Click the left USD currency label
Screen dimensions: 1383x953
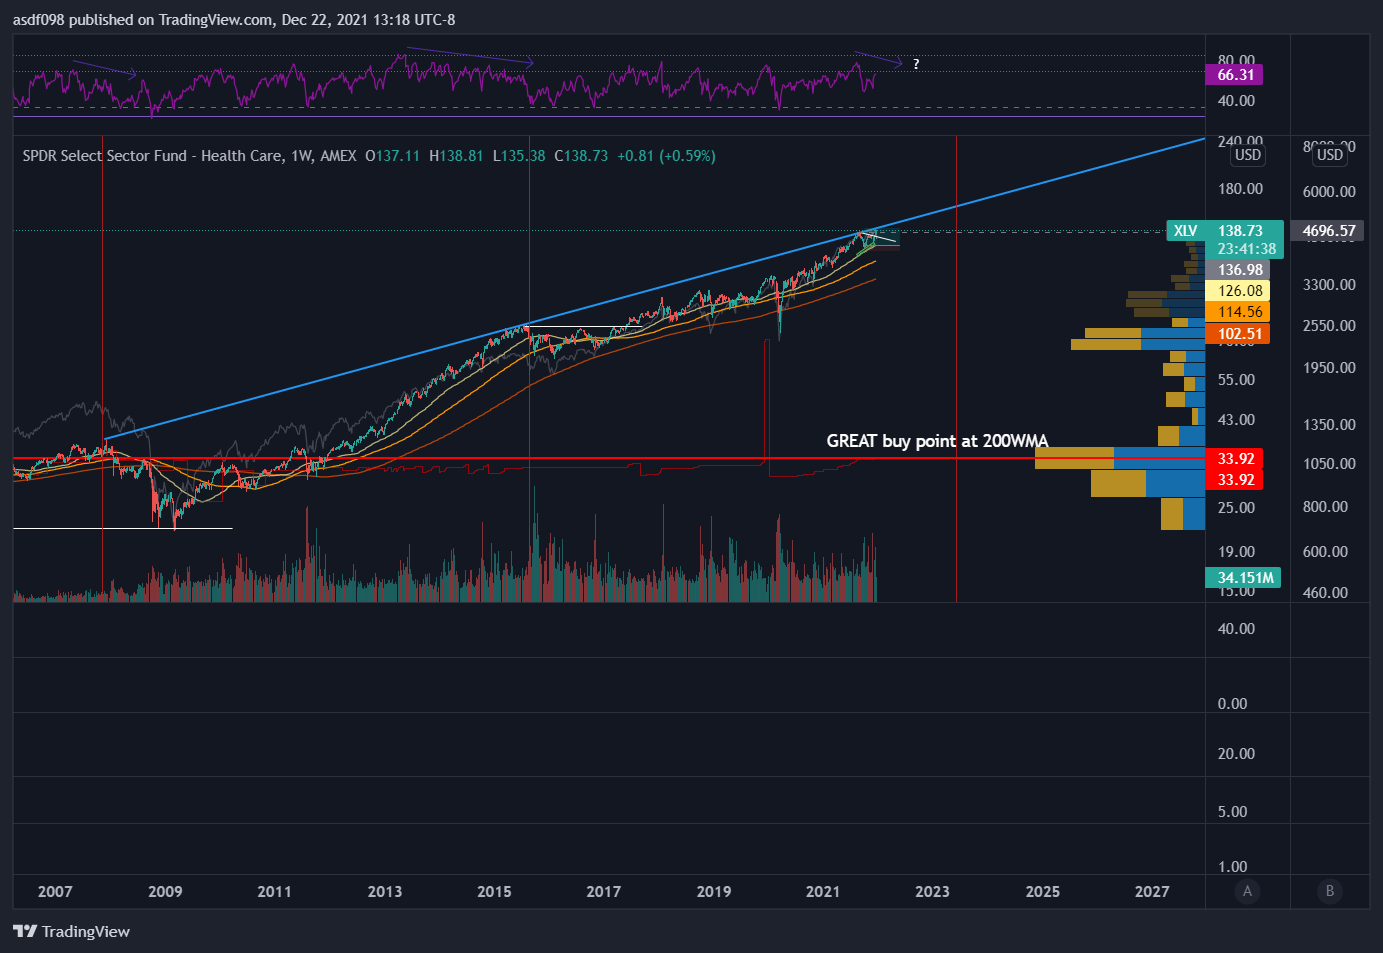point(1247,155)
